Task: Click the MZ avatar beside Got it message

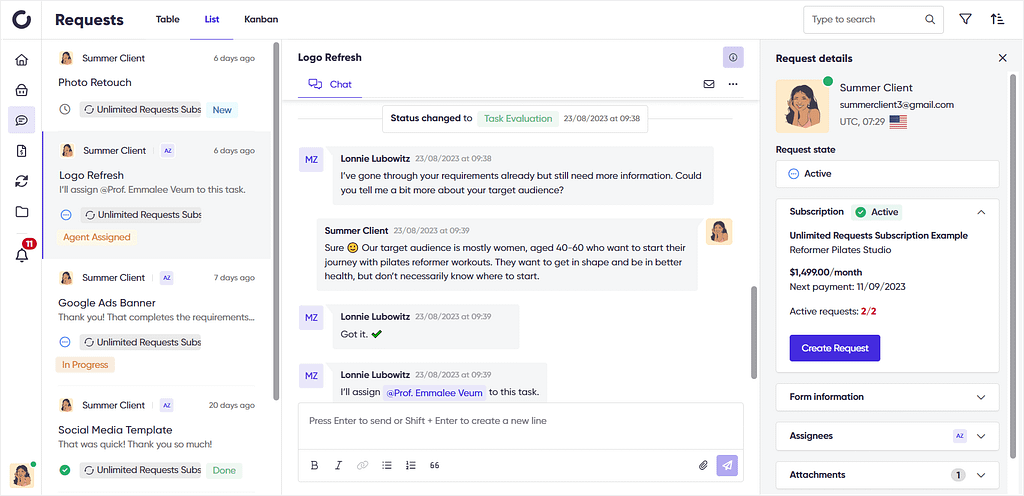Action: coord(312,317)
